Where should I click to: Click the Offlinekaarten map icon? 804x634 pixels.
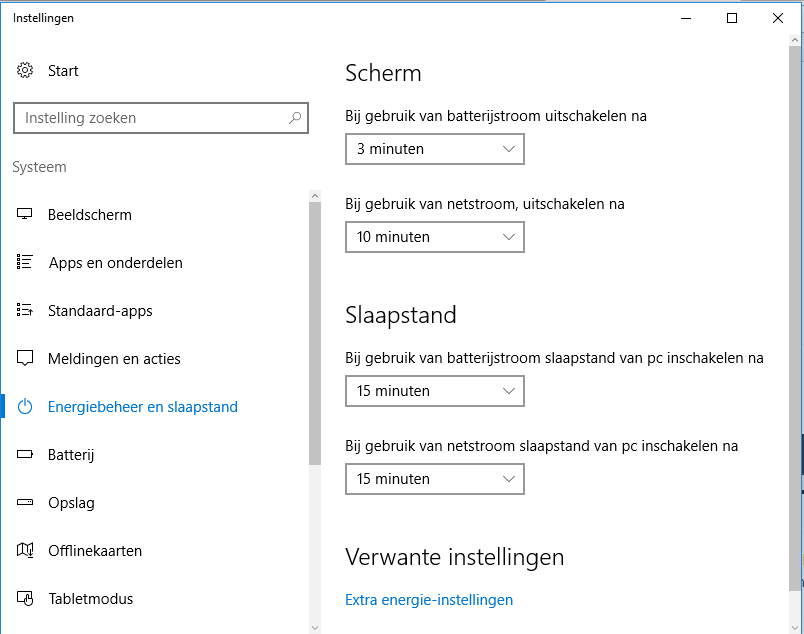pyautogui.click(x=26, y=551)
